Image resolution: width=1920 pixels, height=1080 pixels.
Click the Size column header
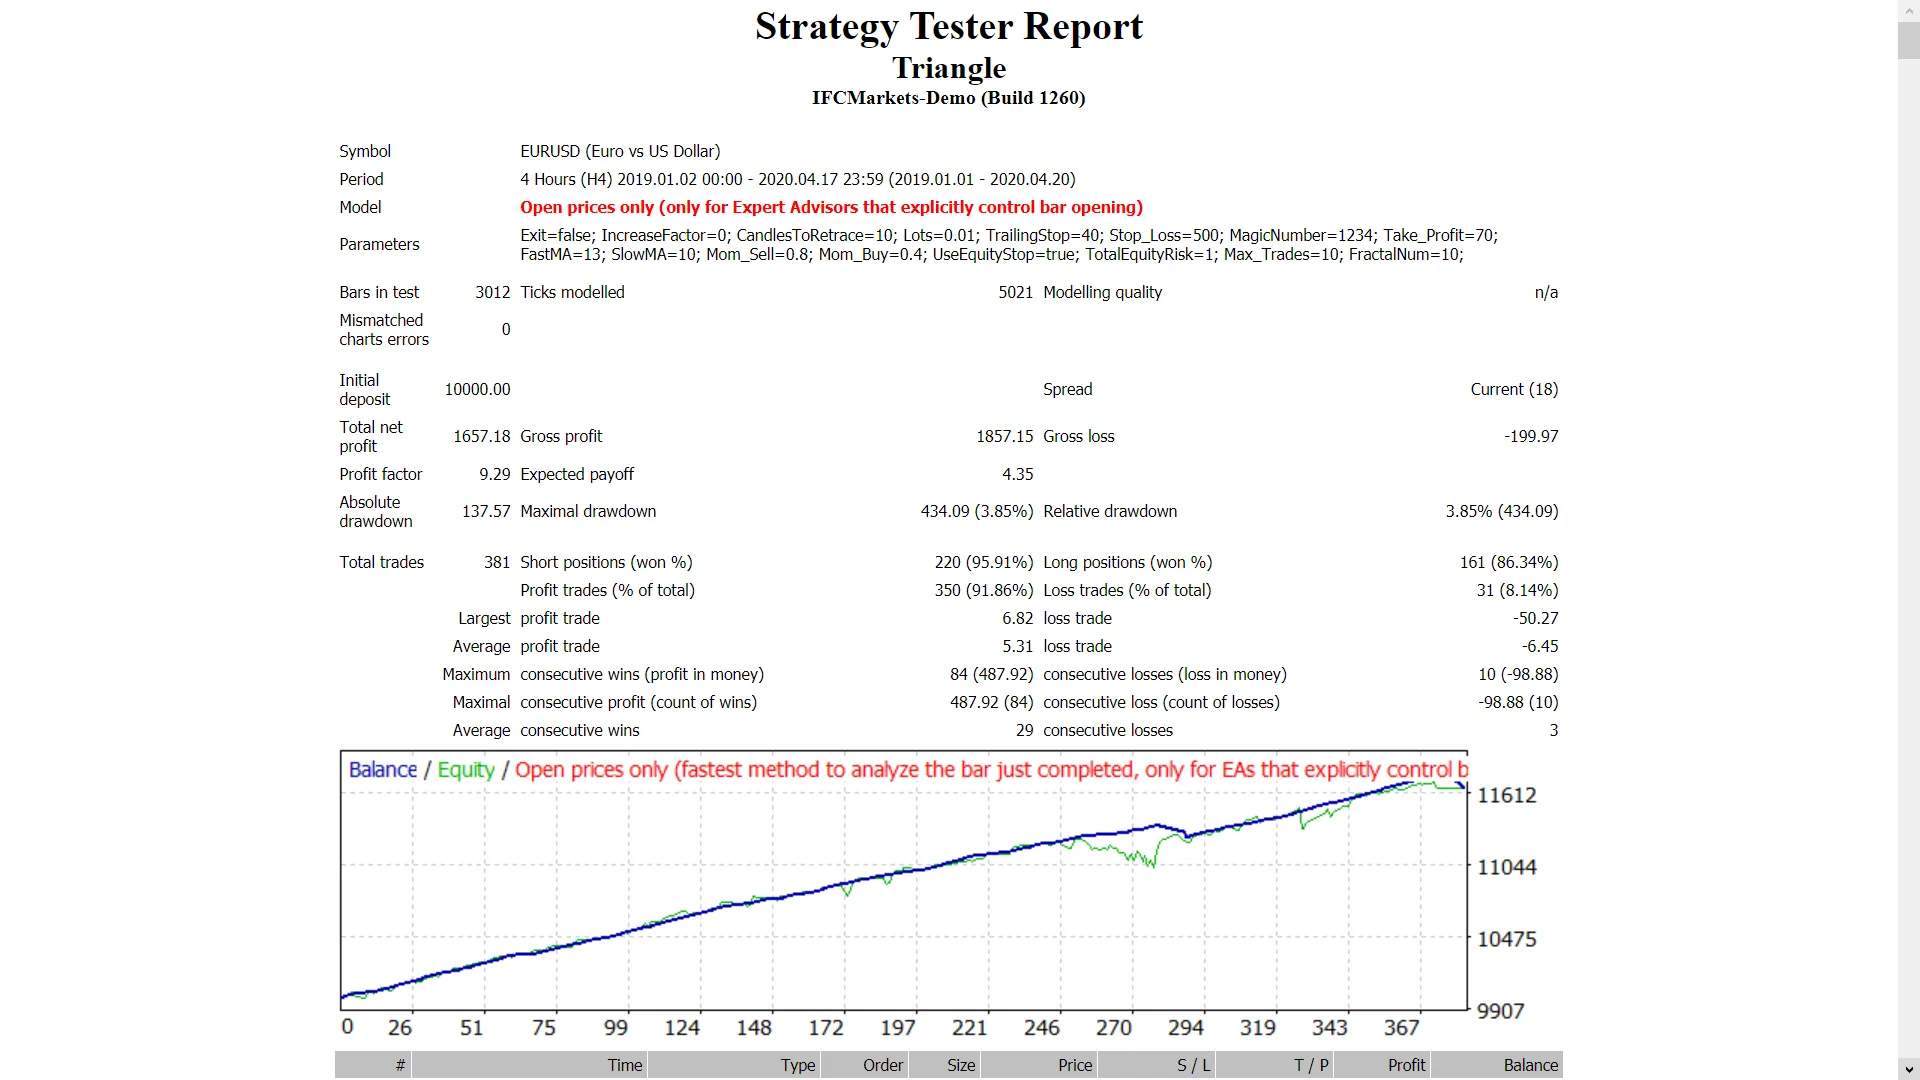(x=961, y=1065)
